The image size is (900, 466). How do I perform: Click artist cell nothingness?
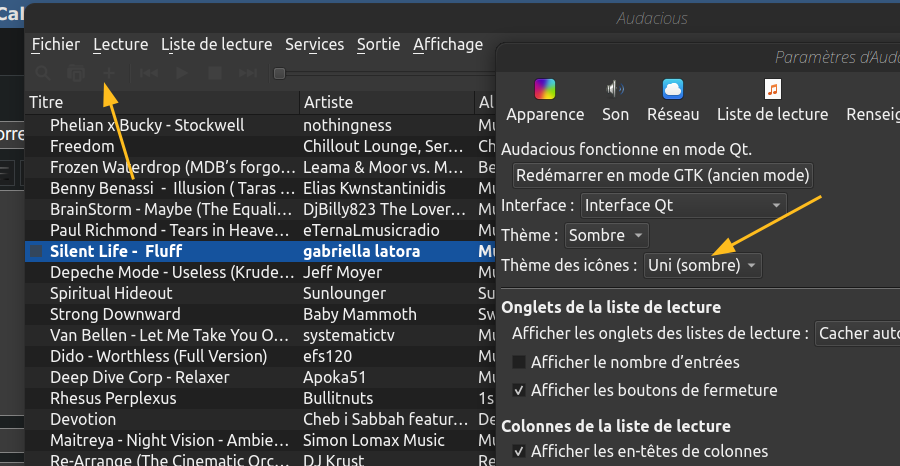click(347, 125)
